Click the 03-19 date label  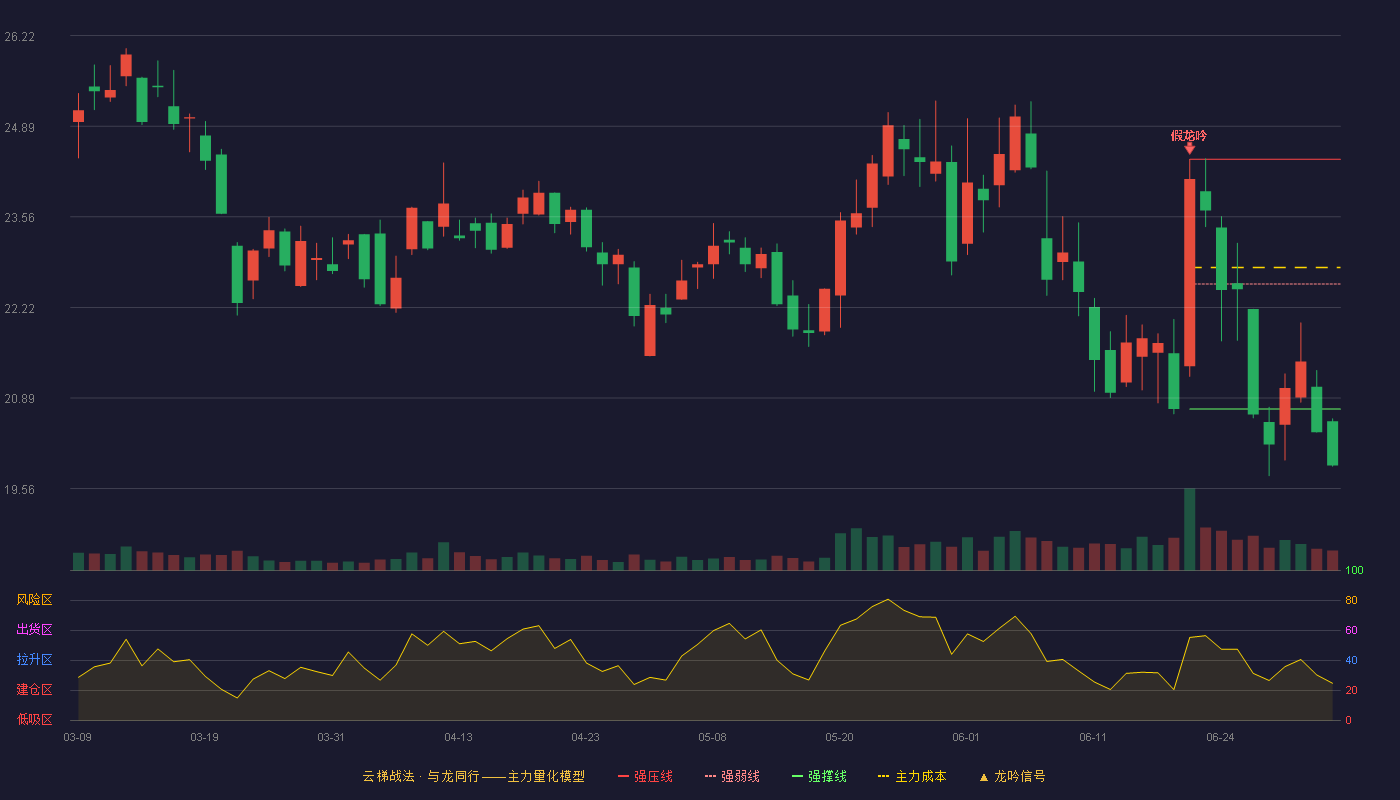coord(204,737)
